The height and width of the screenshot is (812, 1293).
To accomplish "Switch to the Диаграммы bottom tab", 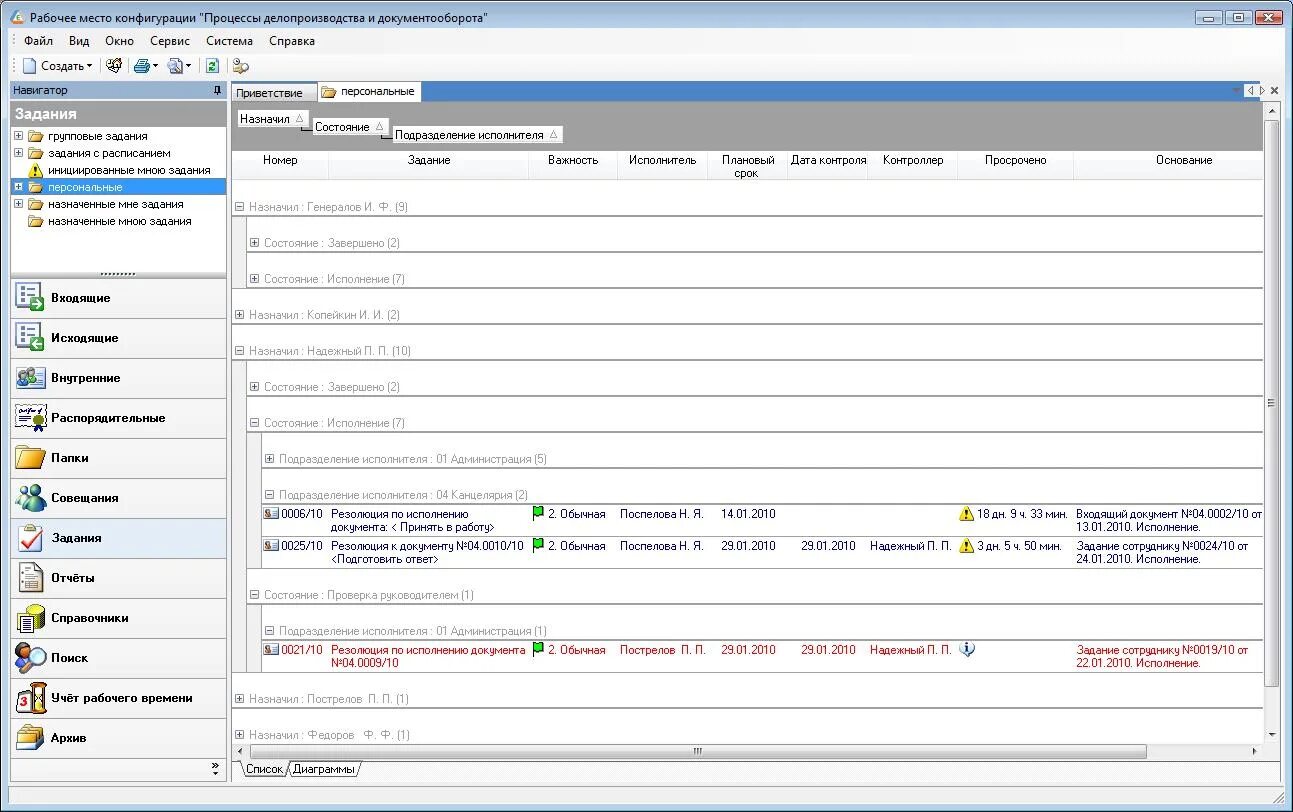I will coord(323,769).
